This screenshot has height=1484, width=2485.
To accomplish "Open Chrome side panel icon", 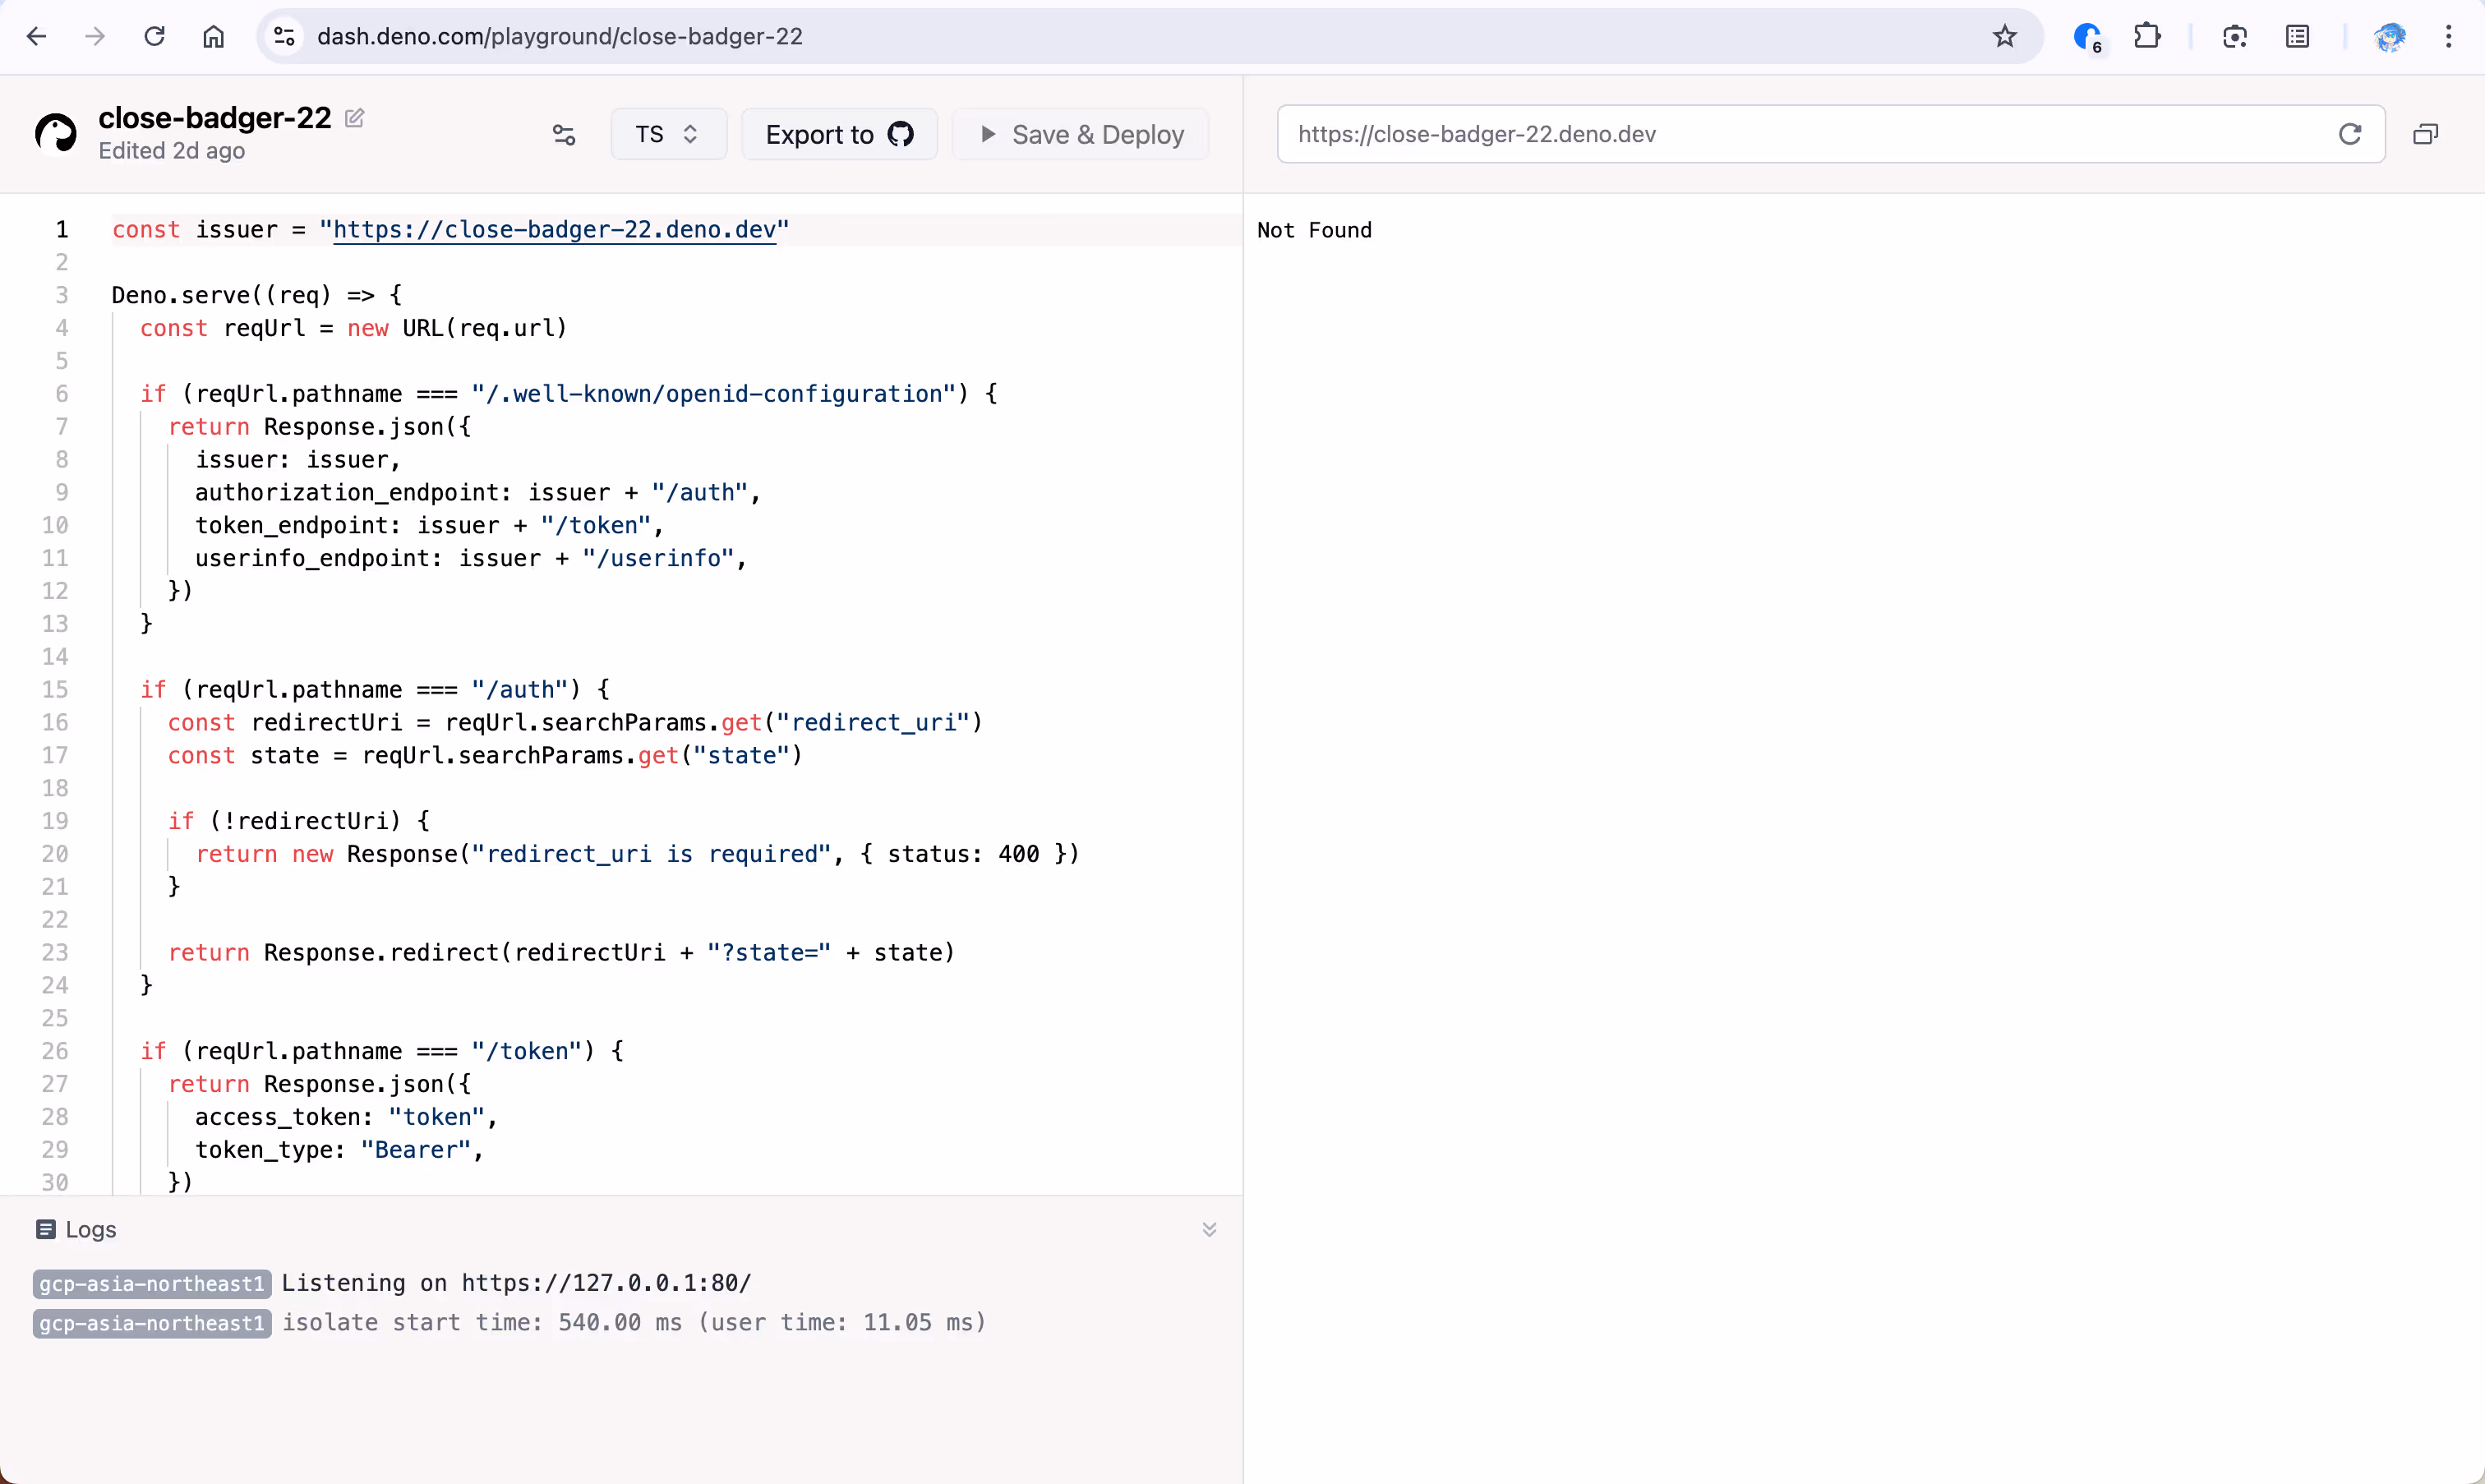I will (x=2297, y=37).
